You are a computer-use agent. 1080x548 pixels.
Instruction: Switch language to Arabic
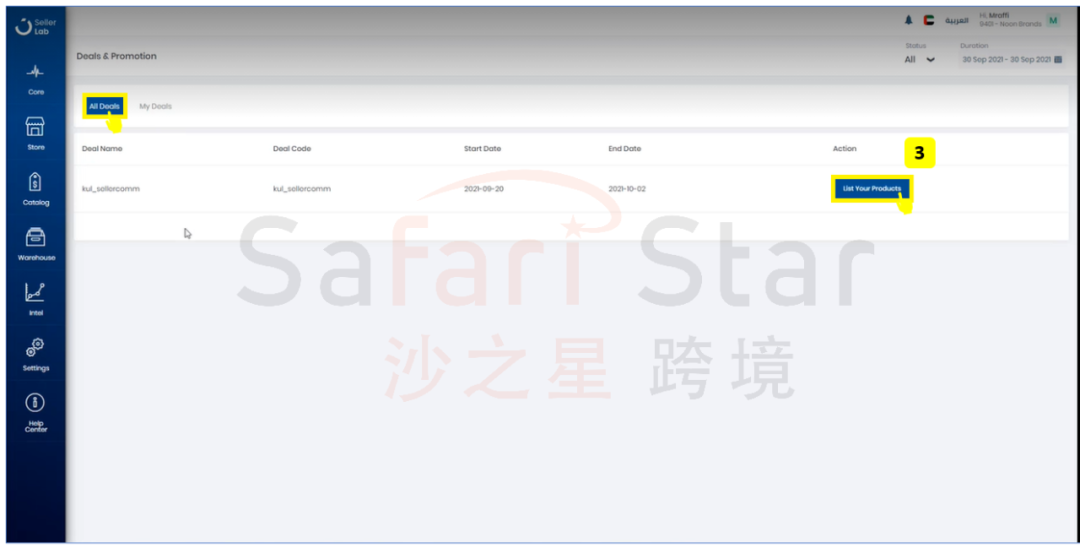click(x=956, y=21)
